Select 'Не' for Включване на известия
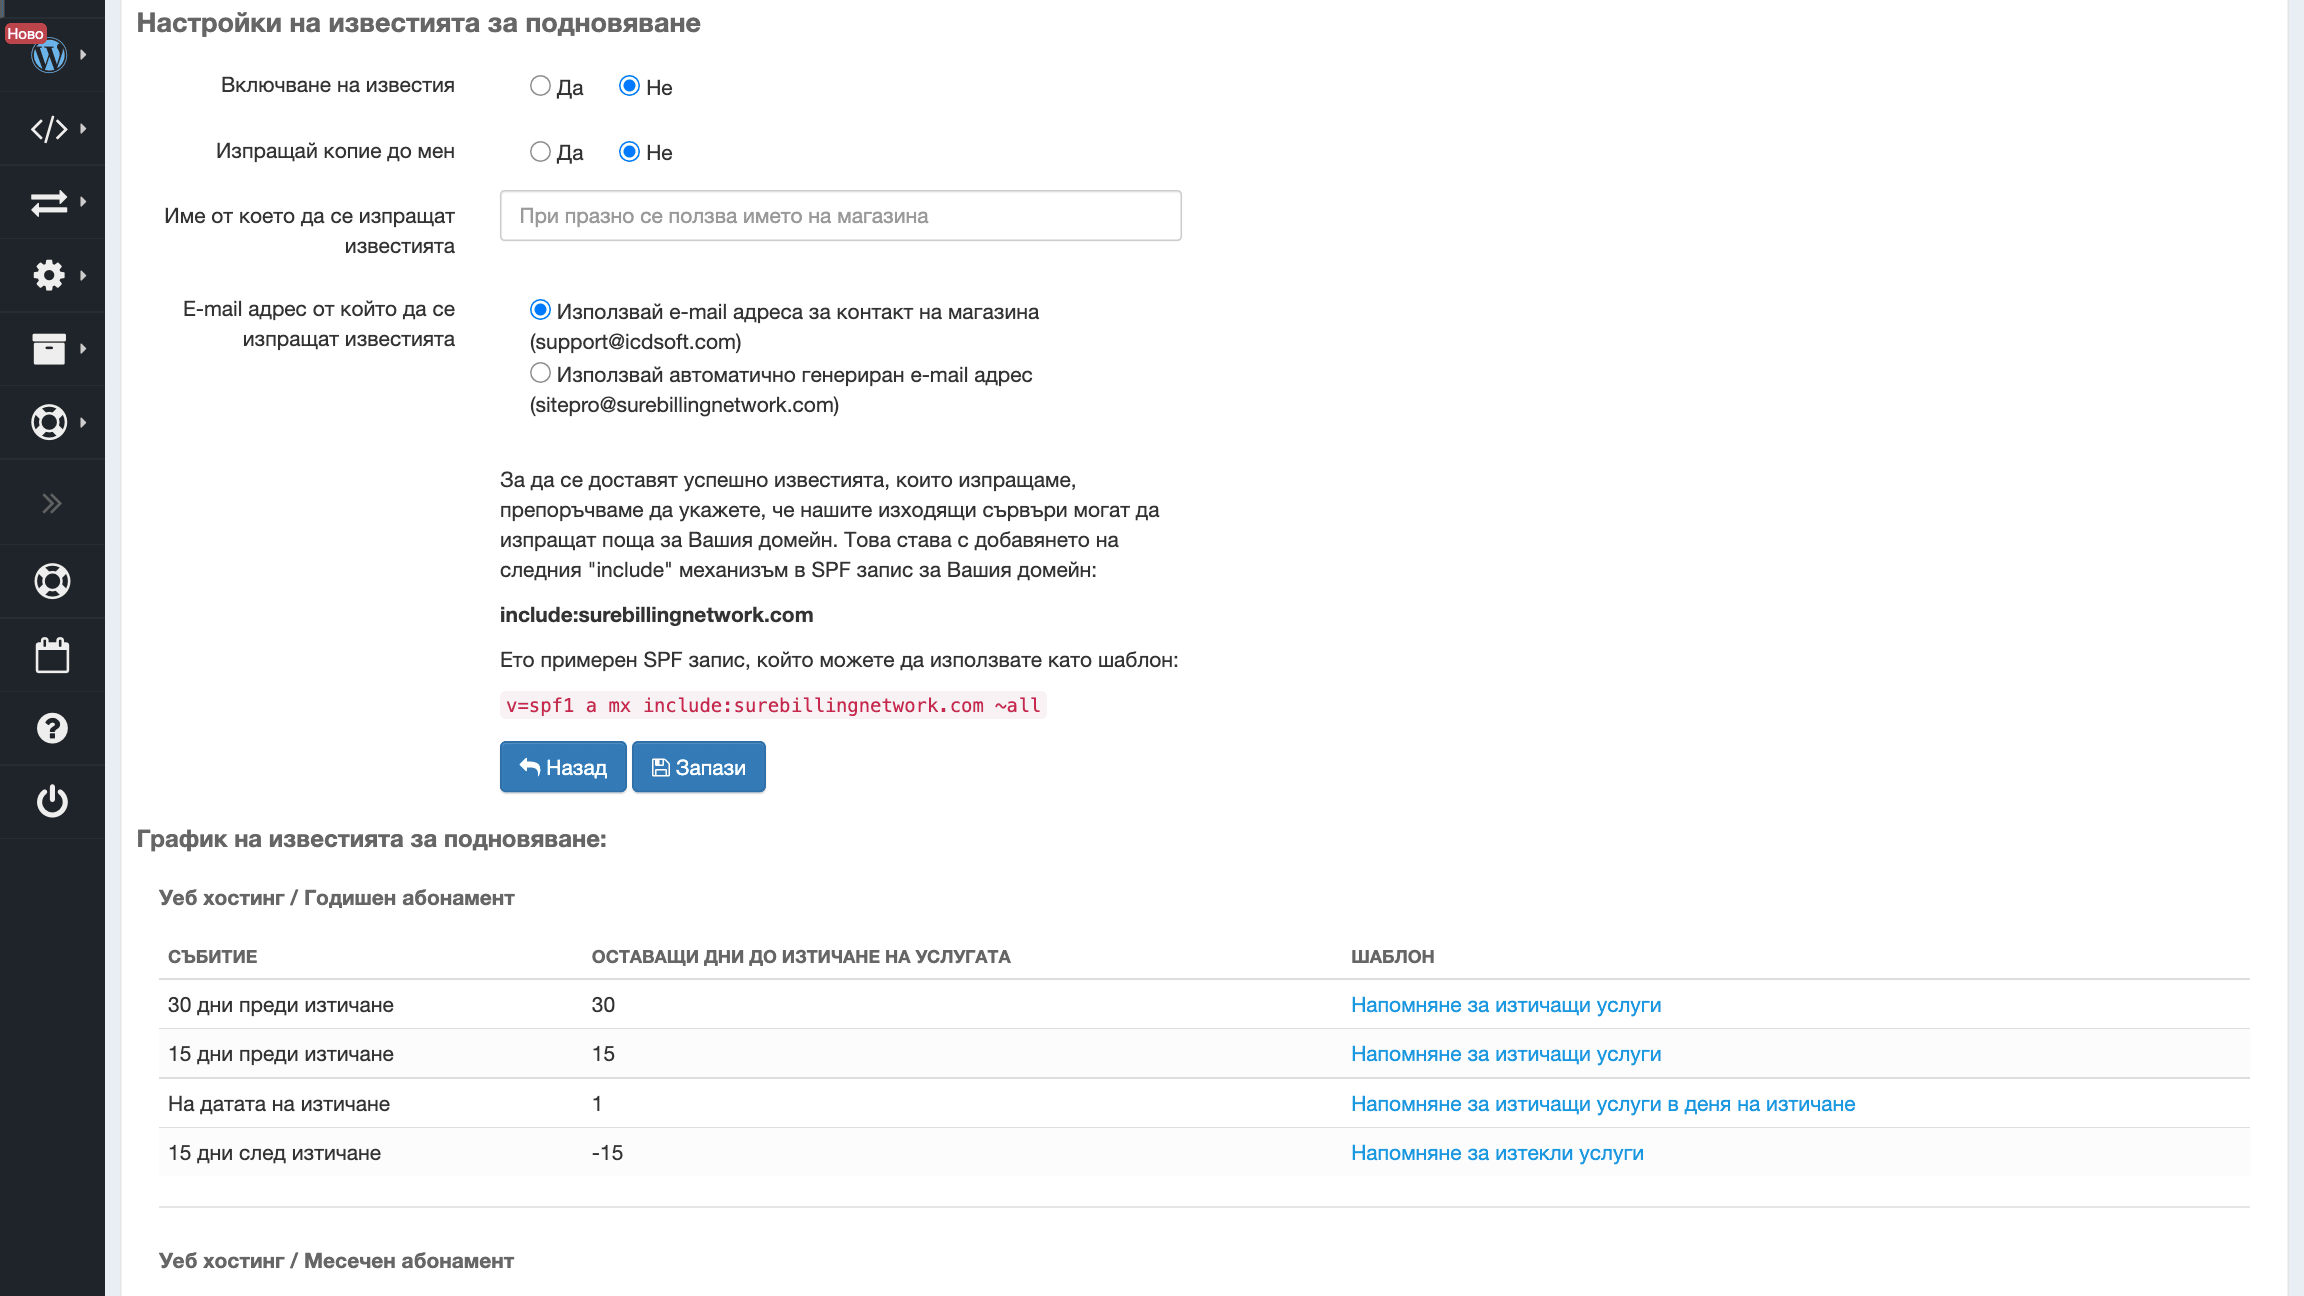This screenshot has width=2304, height=1296. [629, 86]
